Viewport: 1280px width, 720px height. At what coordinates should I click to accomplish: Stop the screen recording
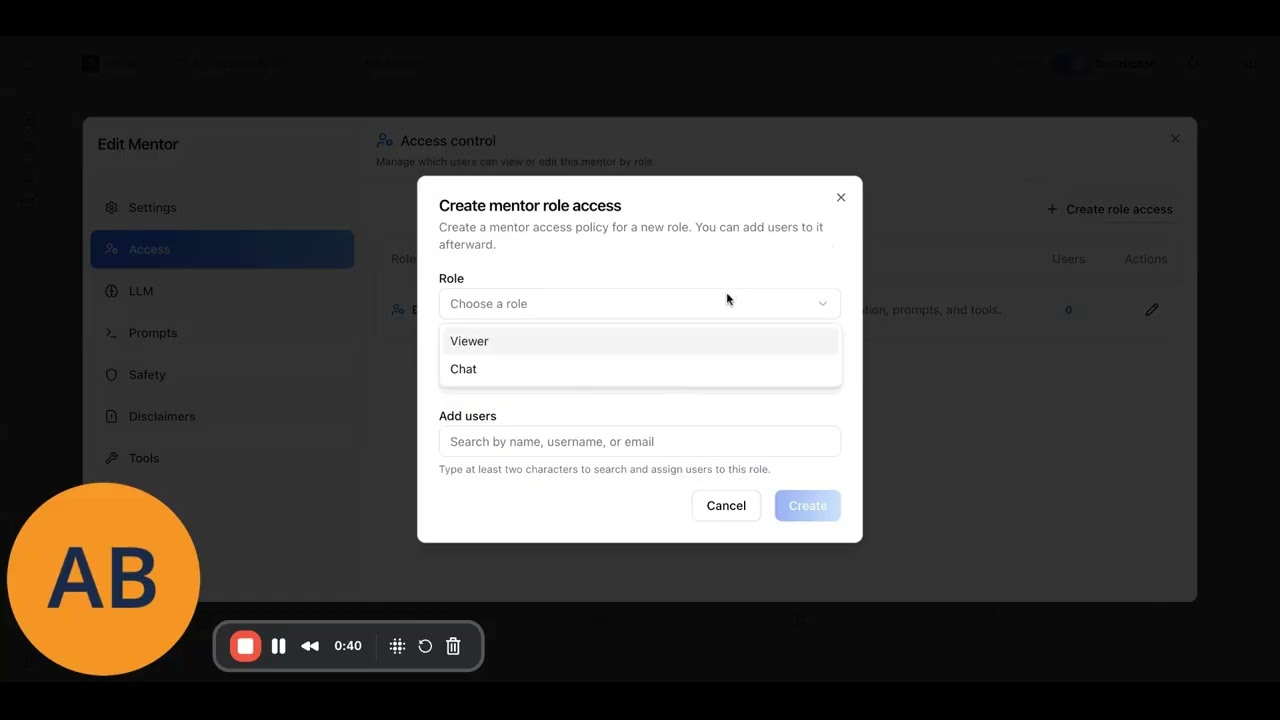(245, 646)
